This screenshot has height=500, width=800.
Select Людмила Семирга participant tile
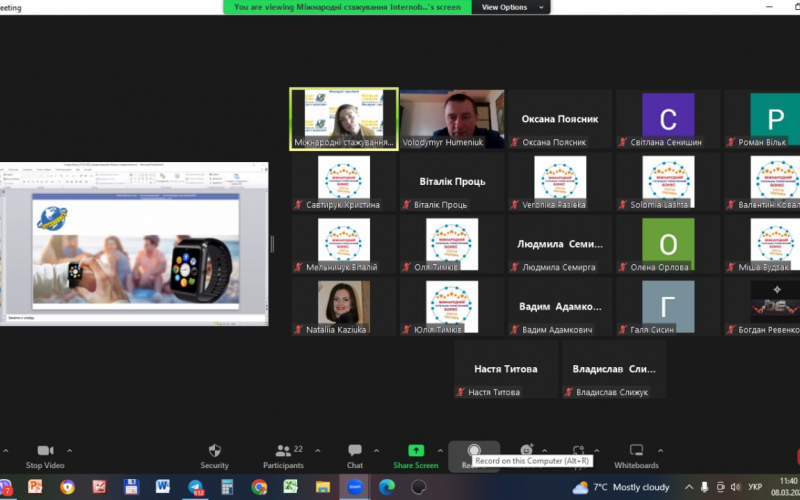(x=560, y=244)
